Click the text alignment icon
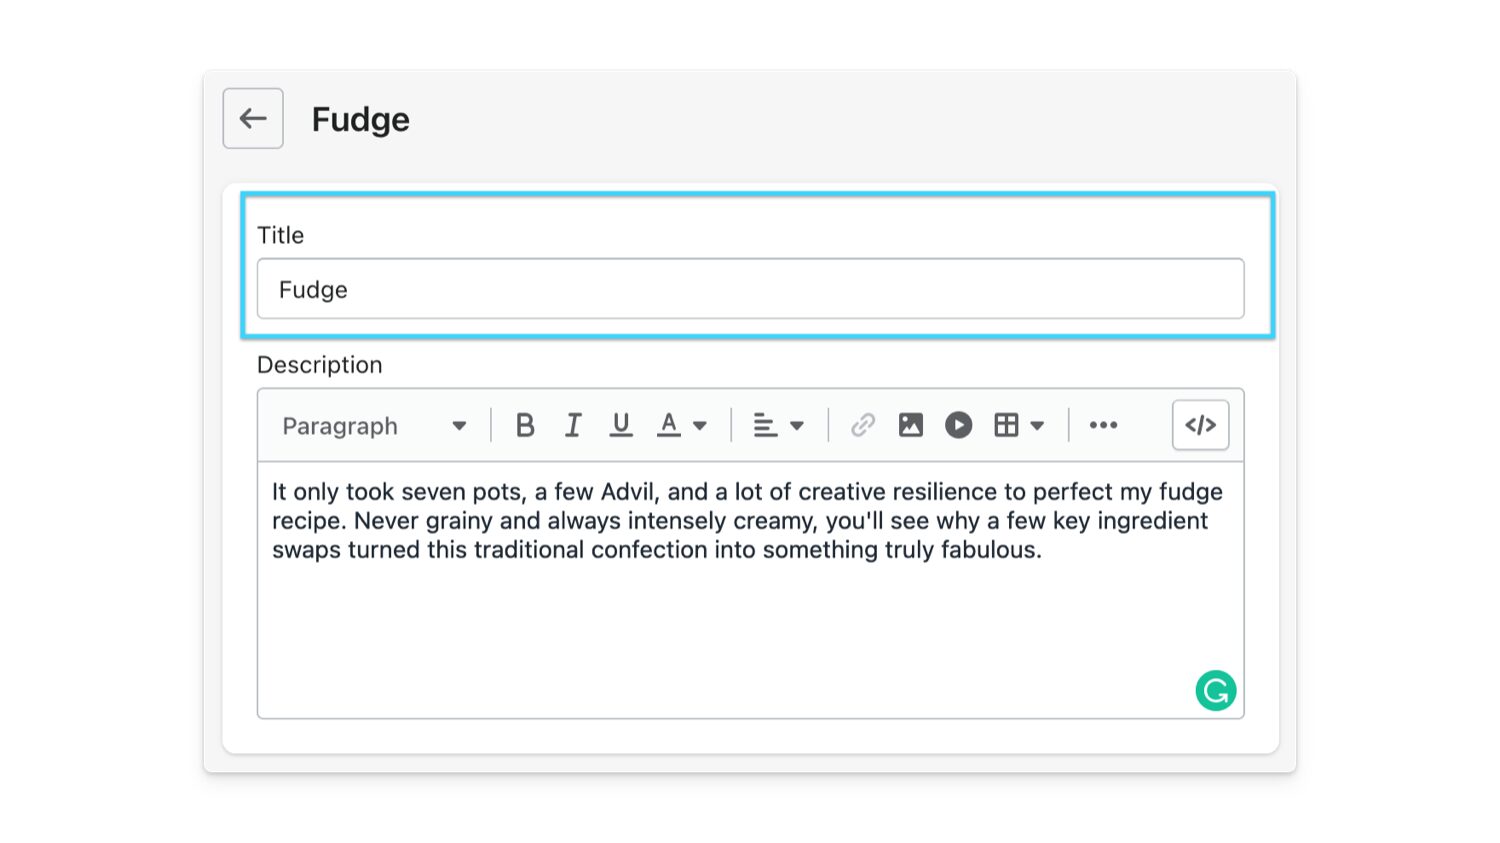 click(765, 425)
